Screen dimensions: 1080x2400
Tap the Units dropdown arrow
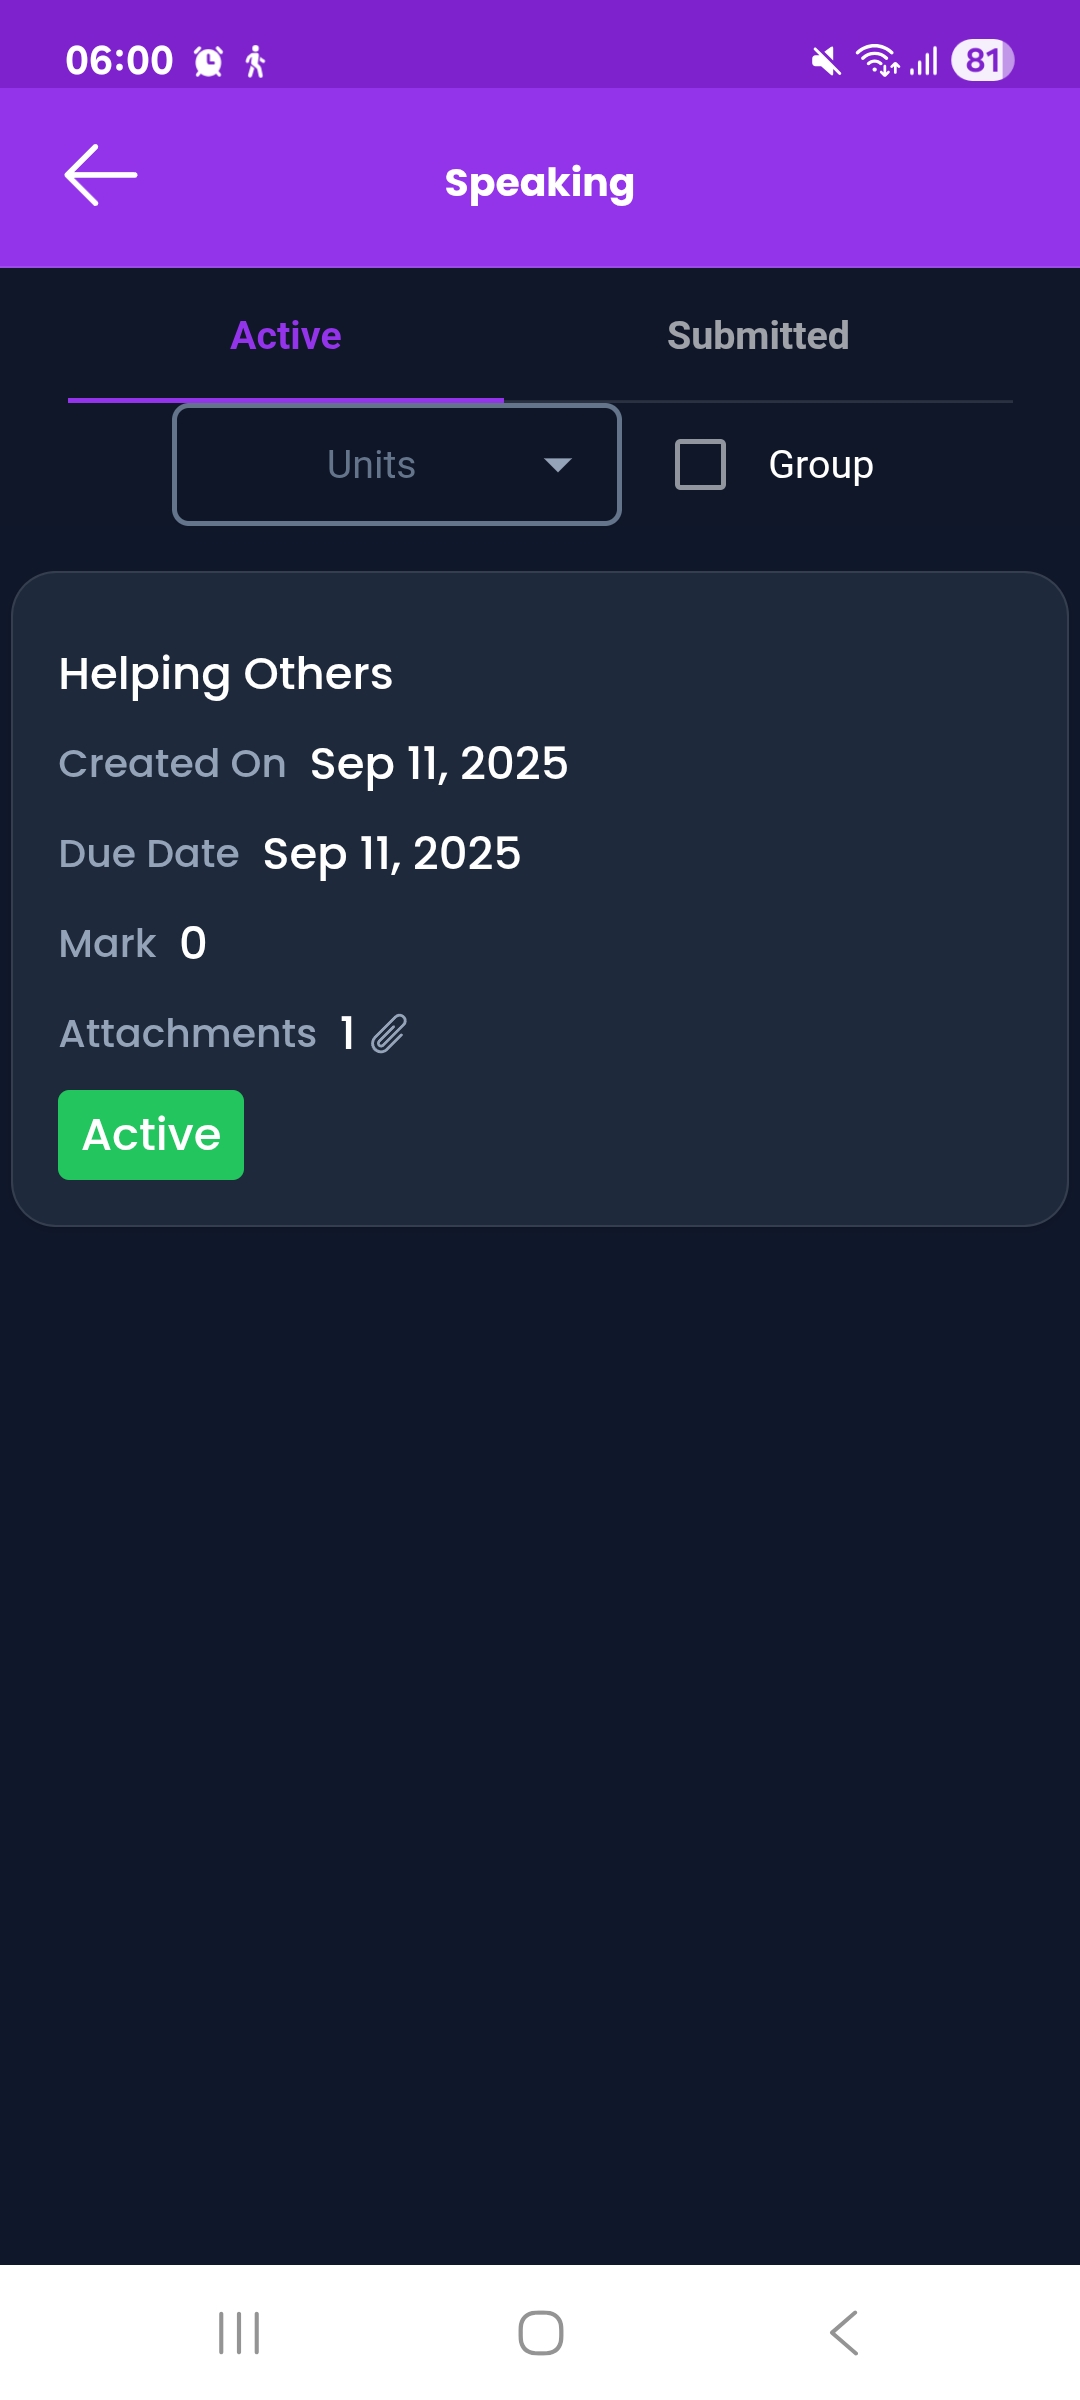tap(557, 465)
